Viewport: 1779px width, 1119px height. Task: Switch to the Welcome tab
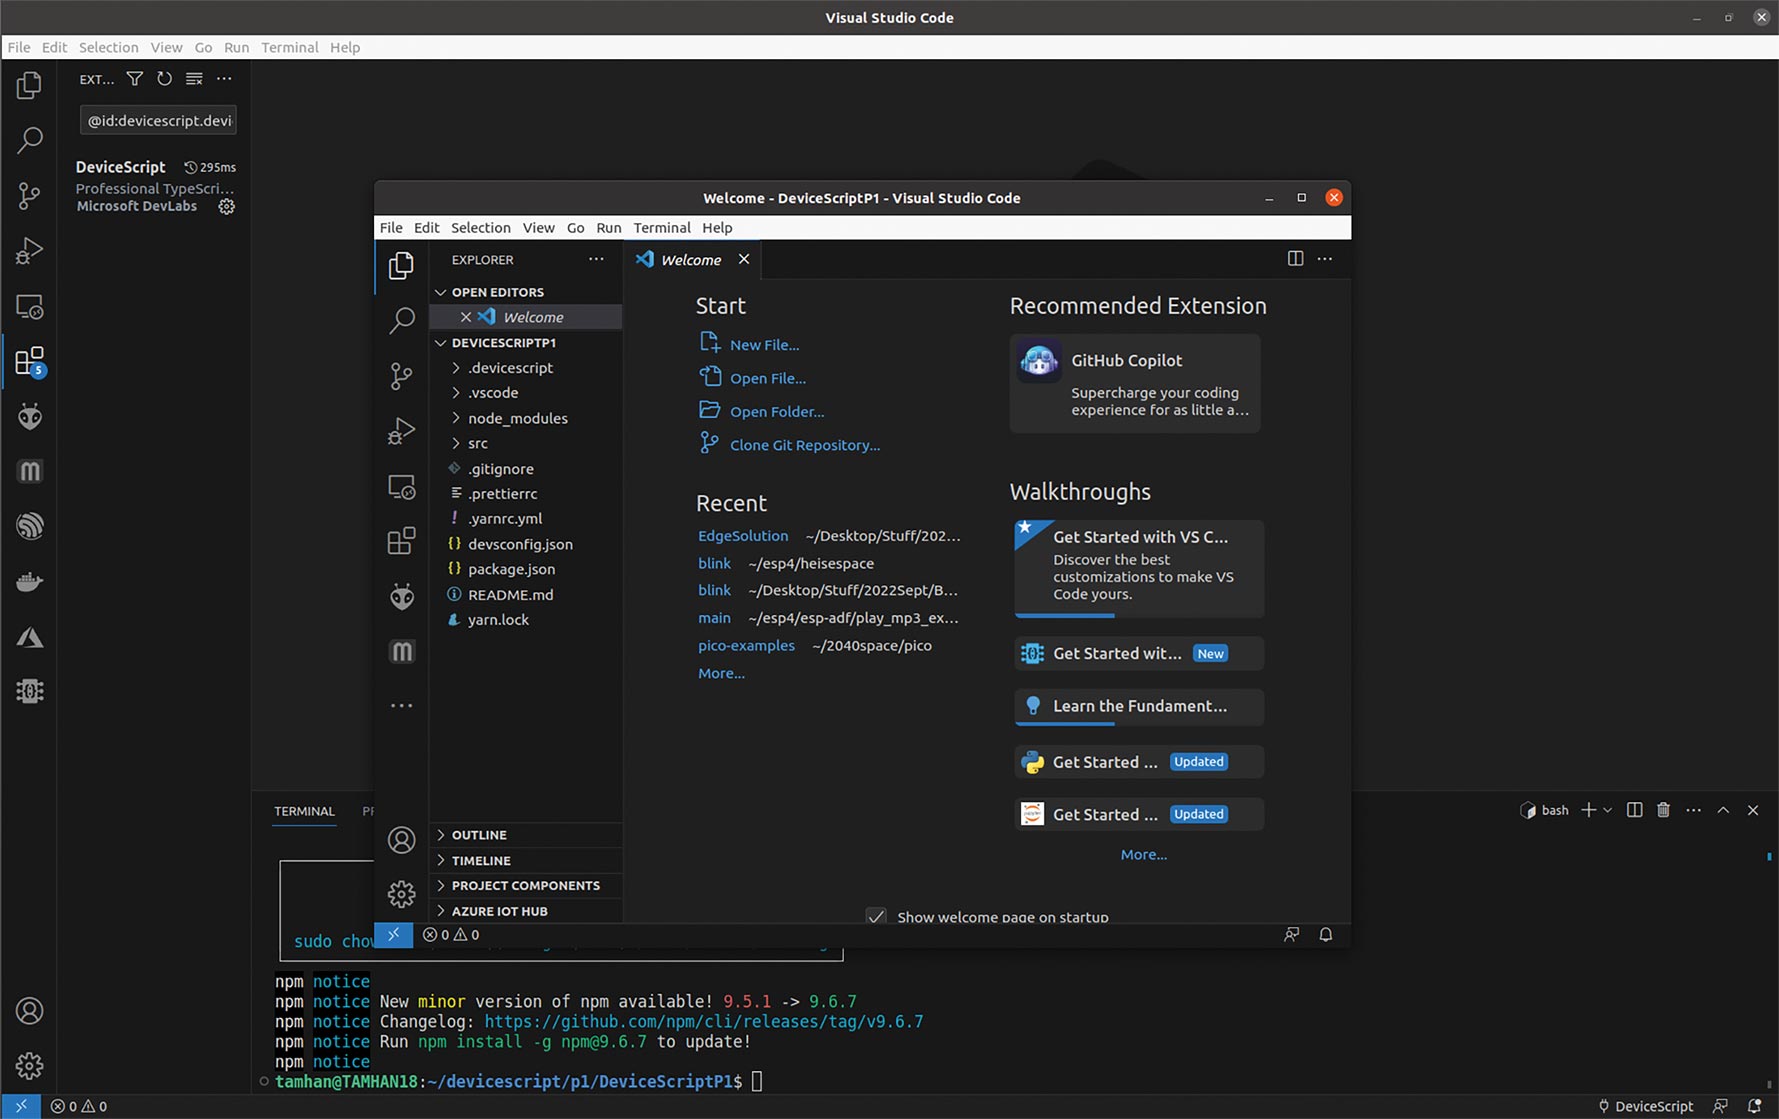point(691,259)
